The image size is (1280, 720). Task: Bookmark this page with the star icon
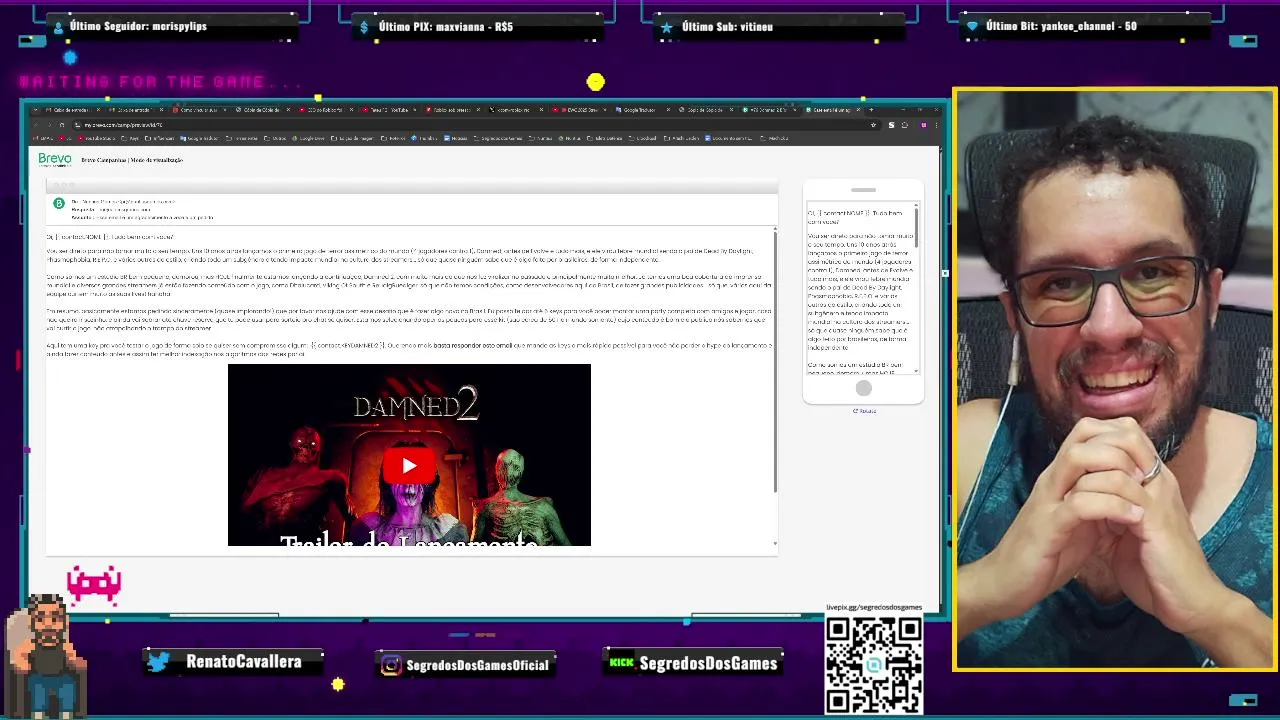point(873,125)
